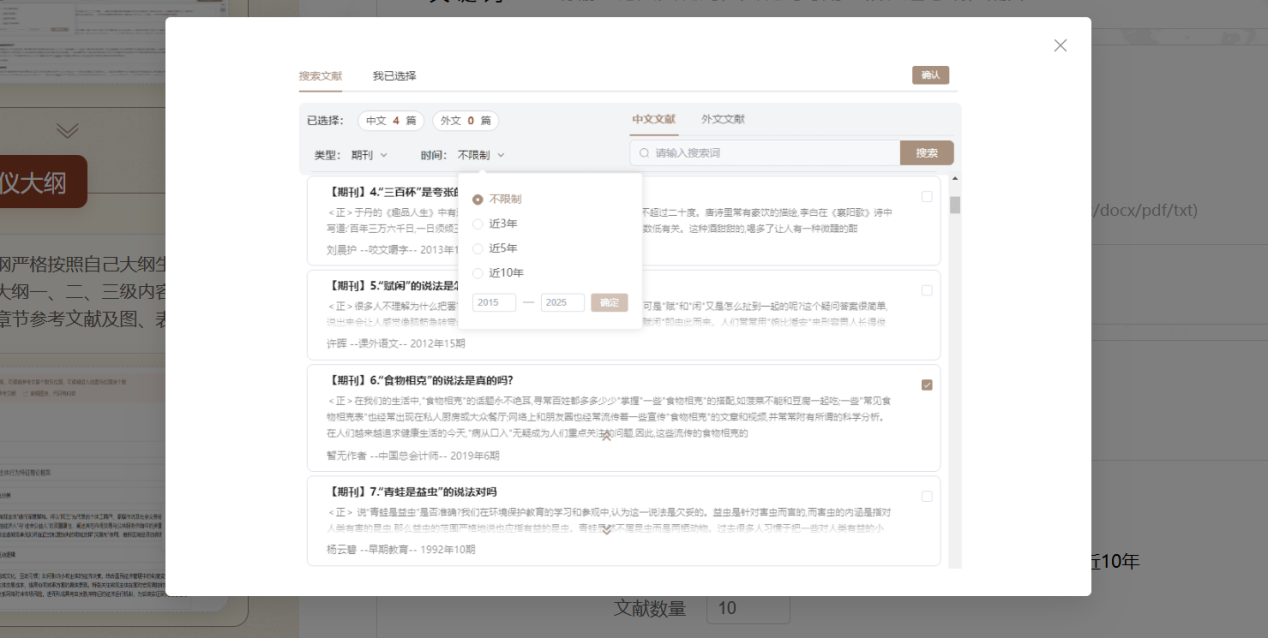Switch to the 我已选择 tab
The height and width of the screenshot is (638, 1268).
[x=394, y=76]
